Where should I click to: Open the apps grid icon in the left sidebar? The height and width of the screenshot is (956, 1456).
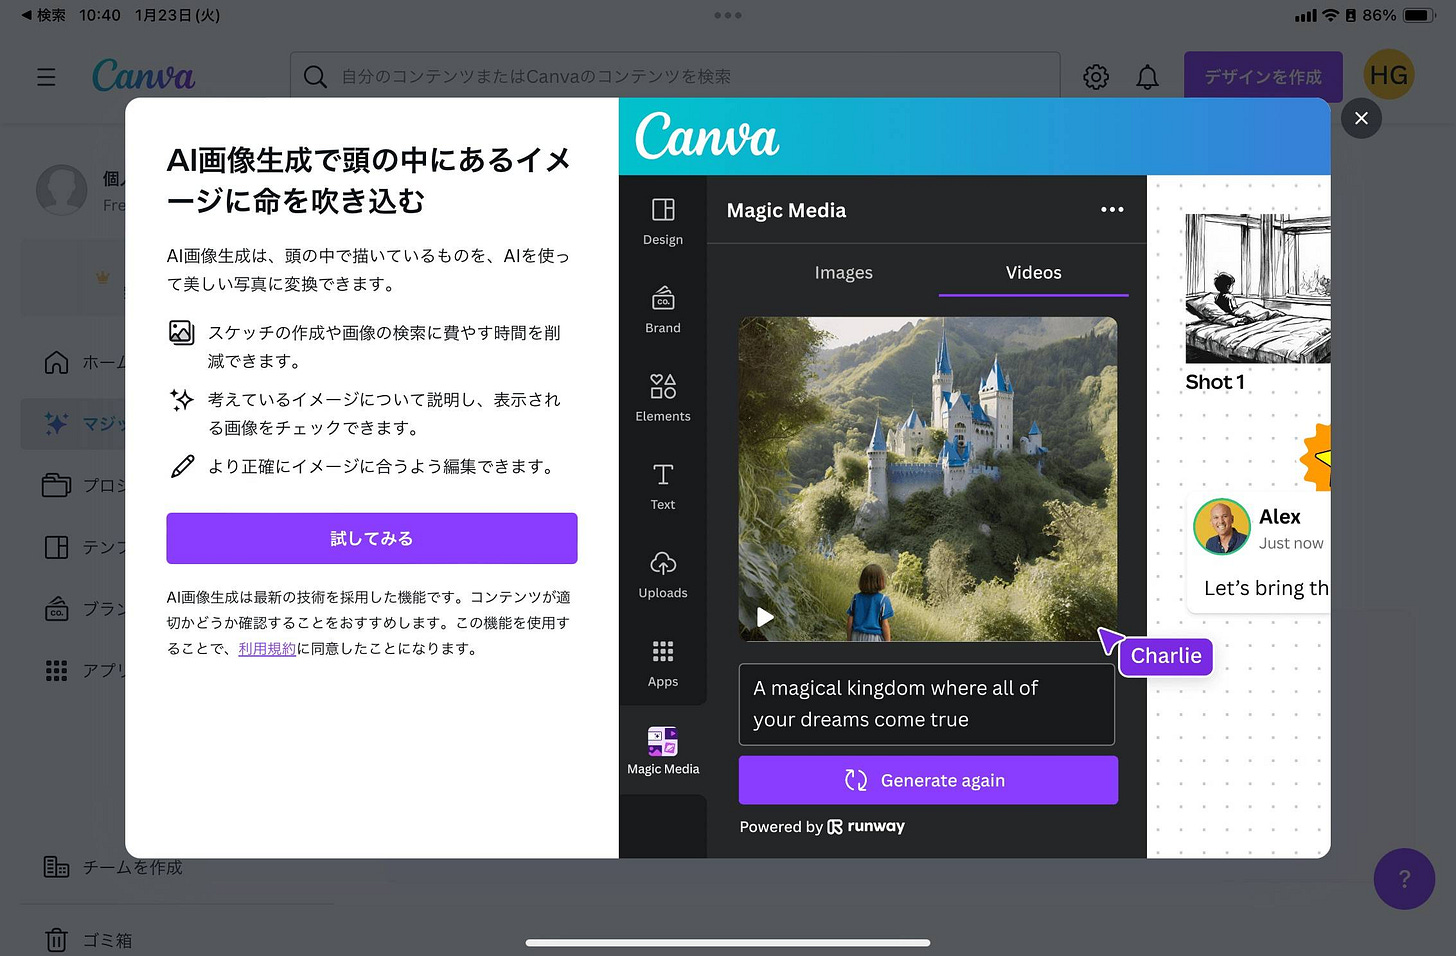pyautogui.click(x=57, y=670)
